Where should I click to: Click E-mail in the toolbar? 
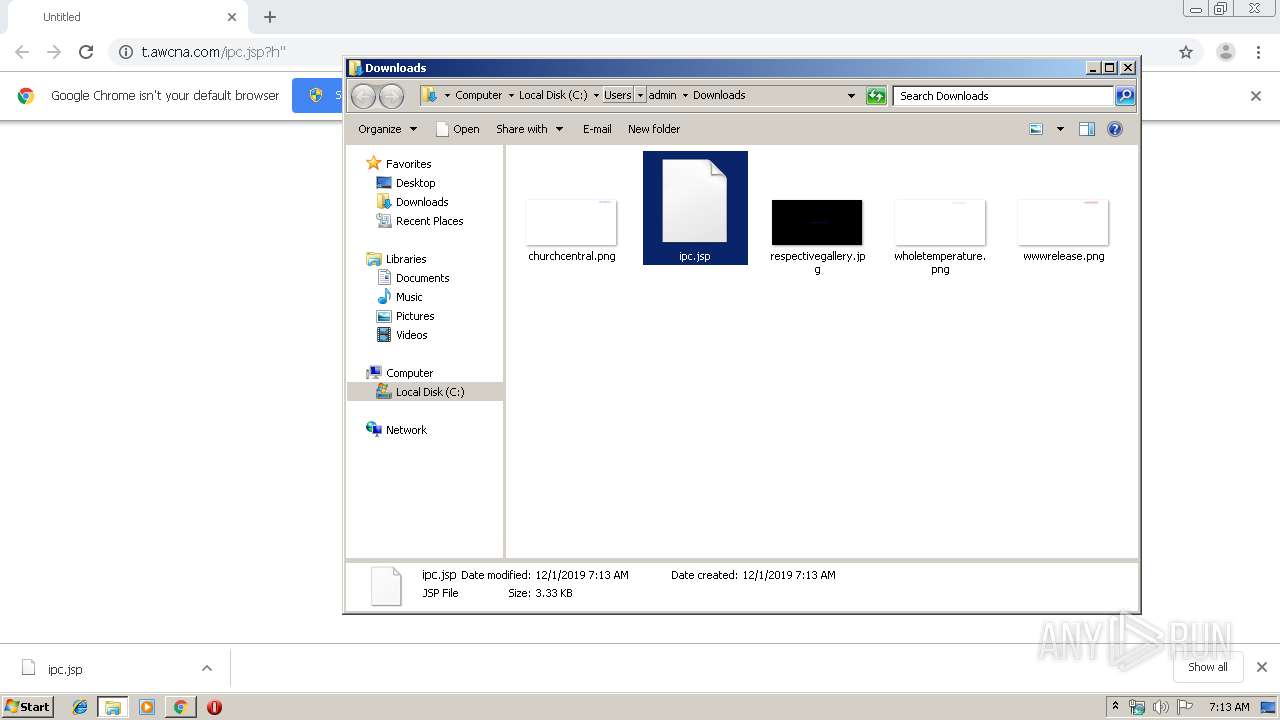point(597,129)
